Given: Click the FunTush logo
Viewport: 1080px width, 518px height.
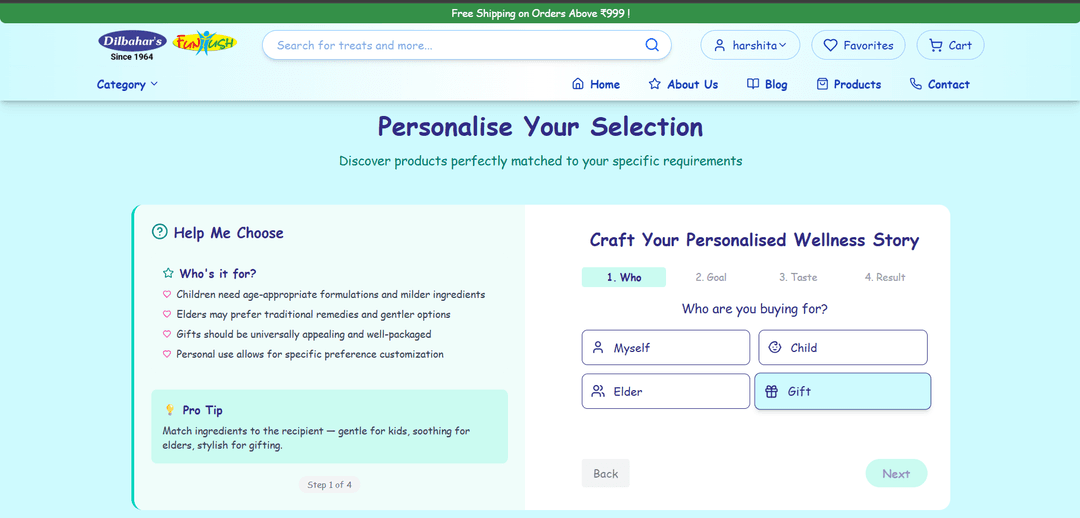Looking at the screenshot, I should [x=204, y=43].
